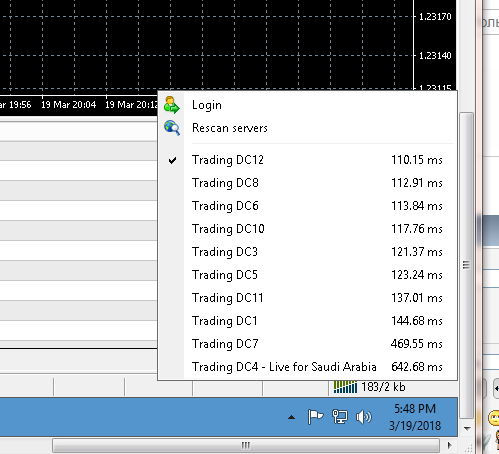Click the connection status bars icon
Viewport: 499px width, 454px height.
pos(345,387)
